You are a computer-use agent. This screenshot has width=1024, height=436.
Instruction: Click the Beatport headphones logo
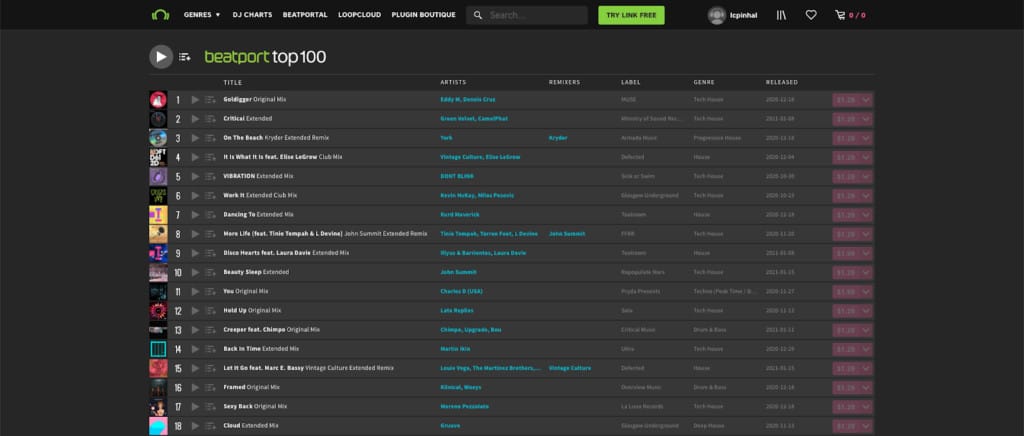(160, 15)
